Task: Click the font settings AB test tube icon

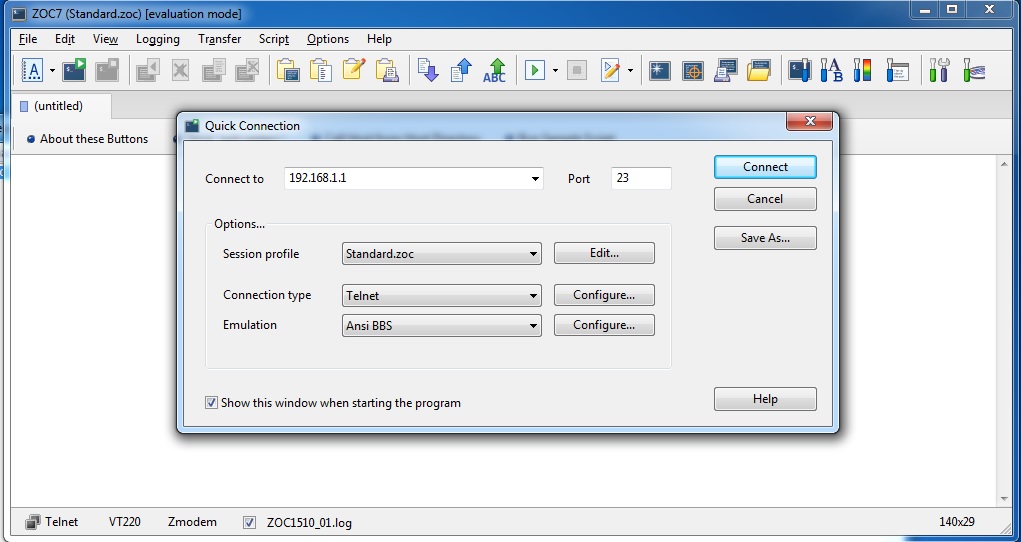Action: [832, 70]
